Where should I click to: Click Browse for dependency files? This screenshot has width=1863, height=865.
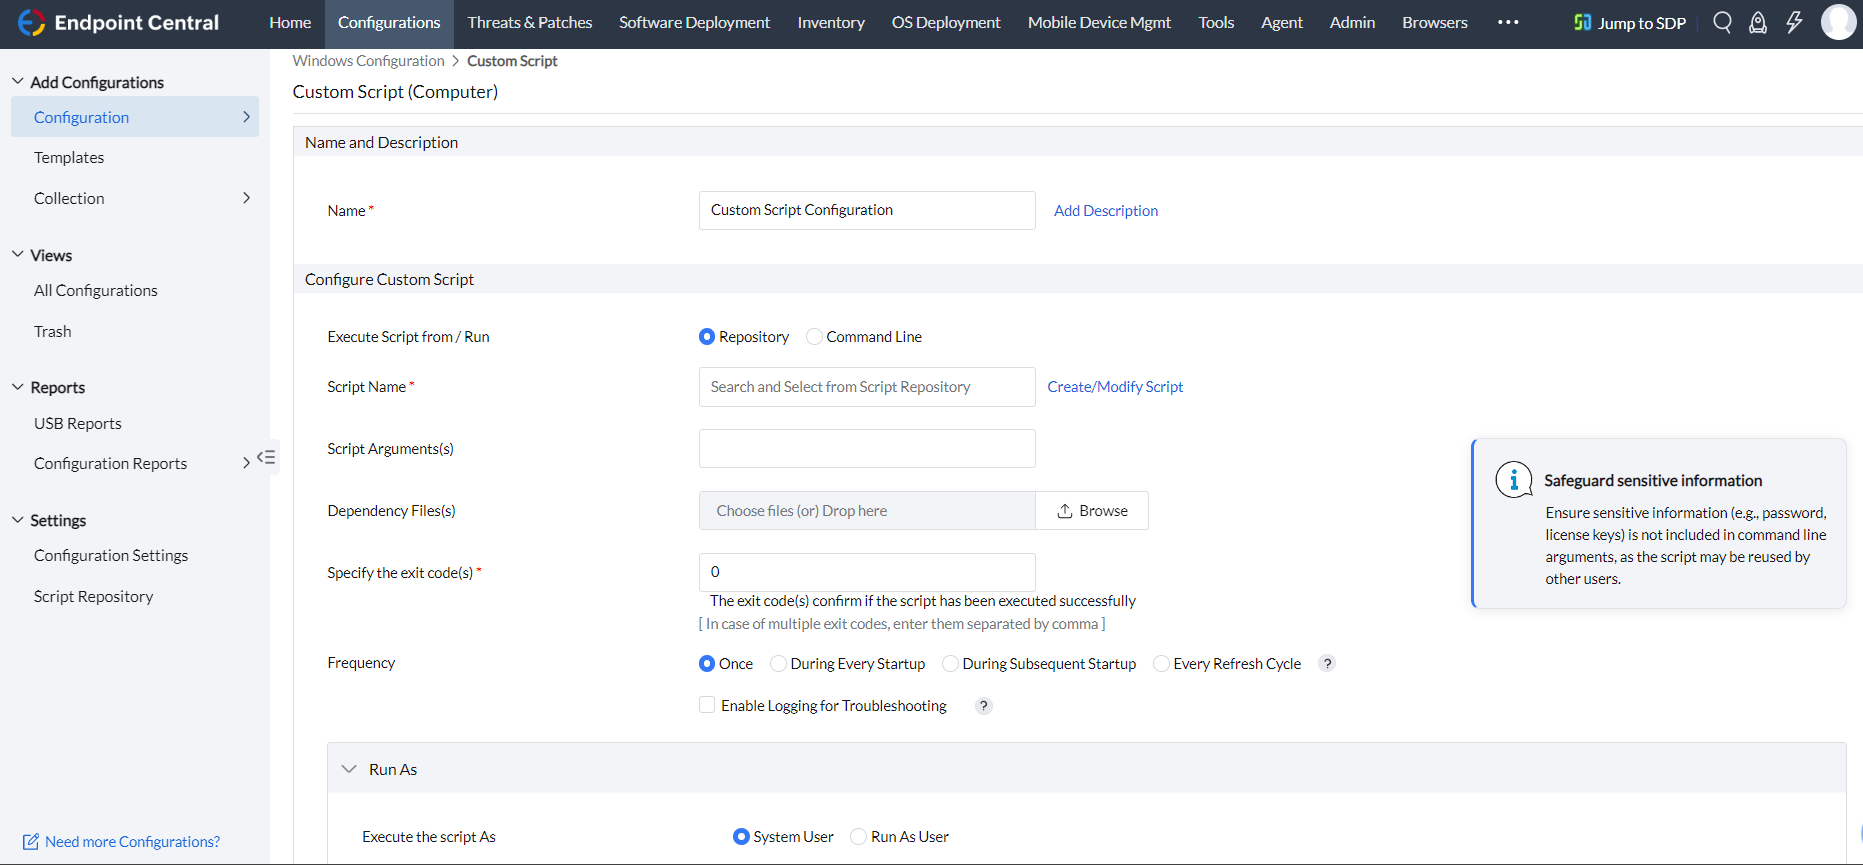click(x=1092, y=511)
